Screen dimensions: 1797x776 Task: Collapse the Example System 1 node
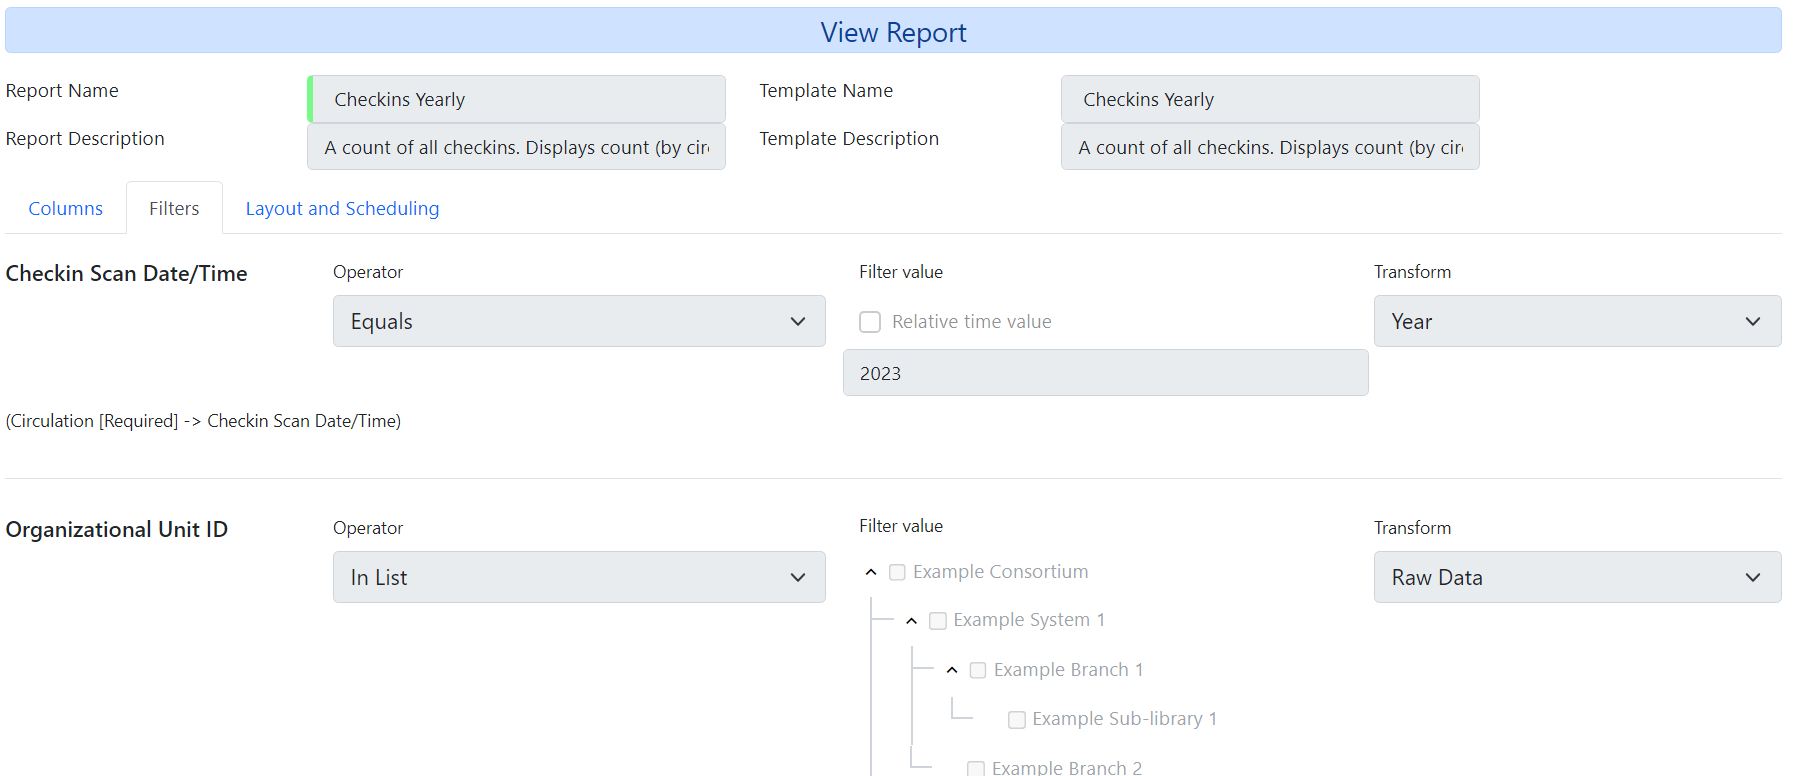pyautogui.click(x=911, y=621)
